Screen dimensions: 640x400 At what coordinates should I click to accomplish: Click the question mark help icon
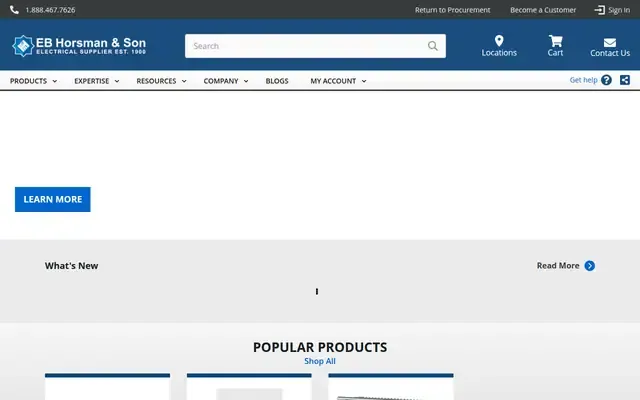(606, 80)
